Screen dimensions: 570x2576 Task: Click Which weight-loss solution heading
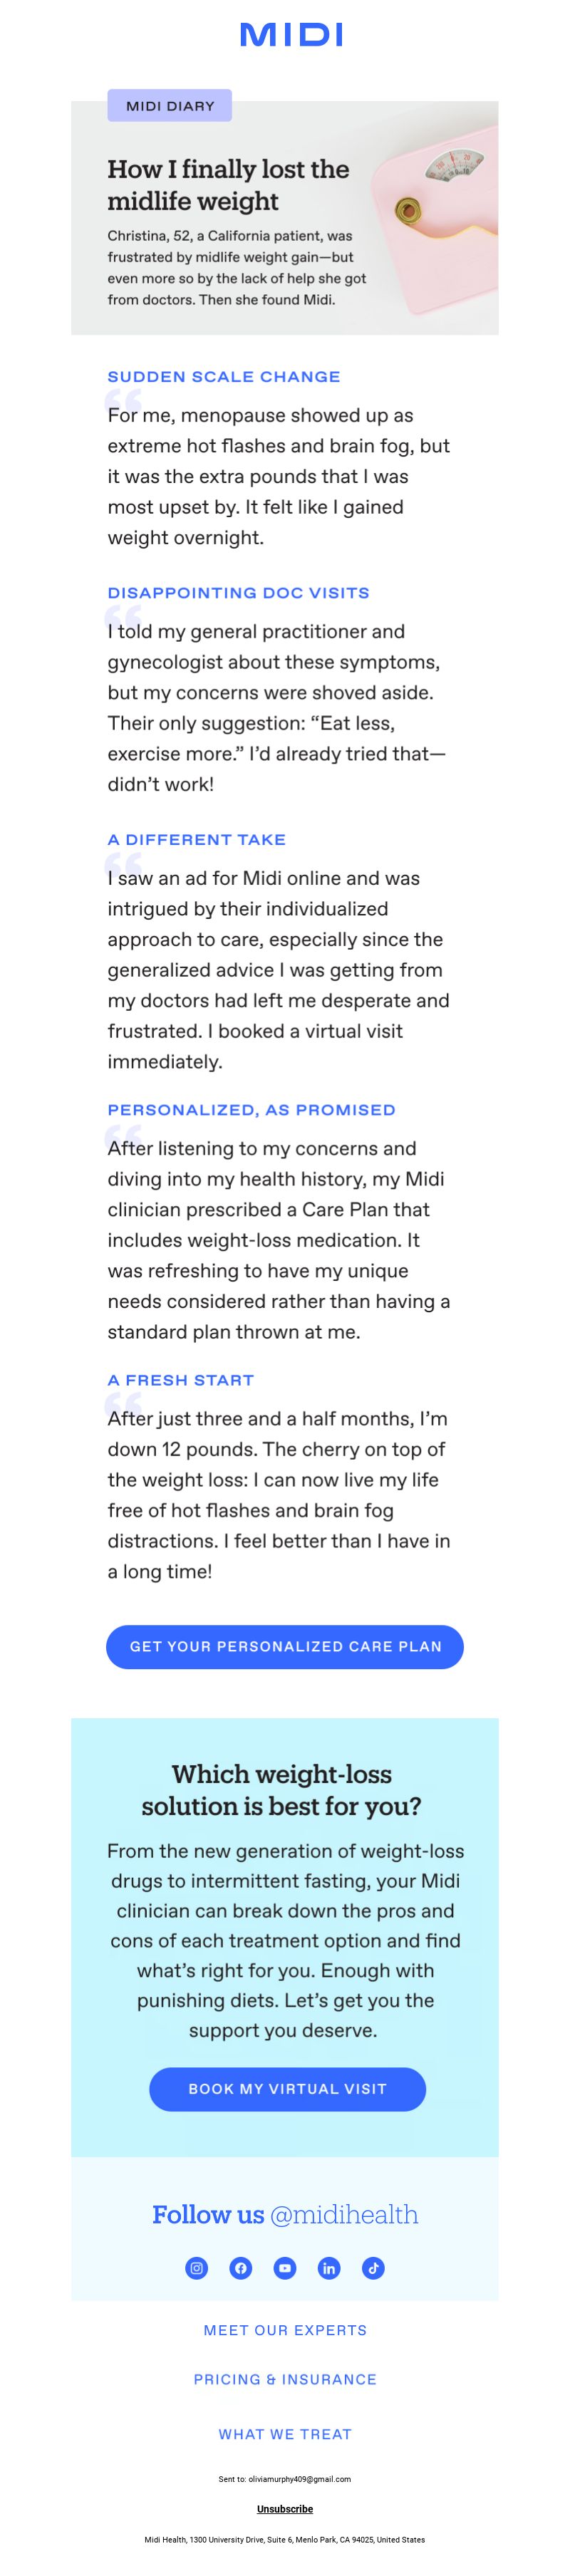282,1790
